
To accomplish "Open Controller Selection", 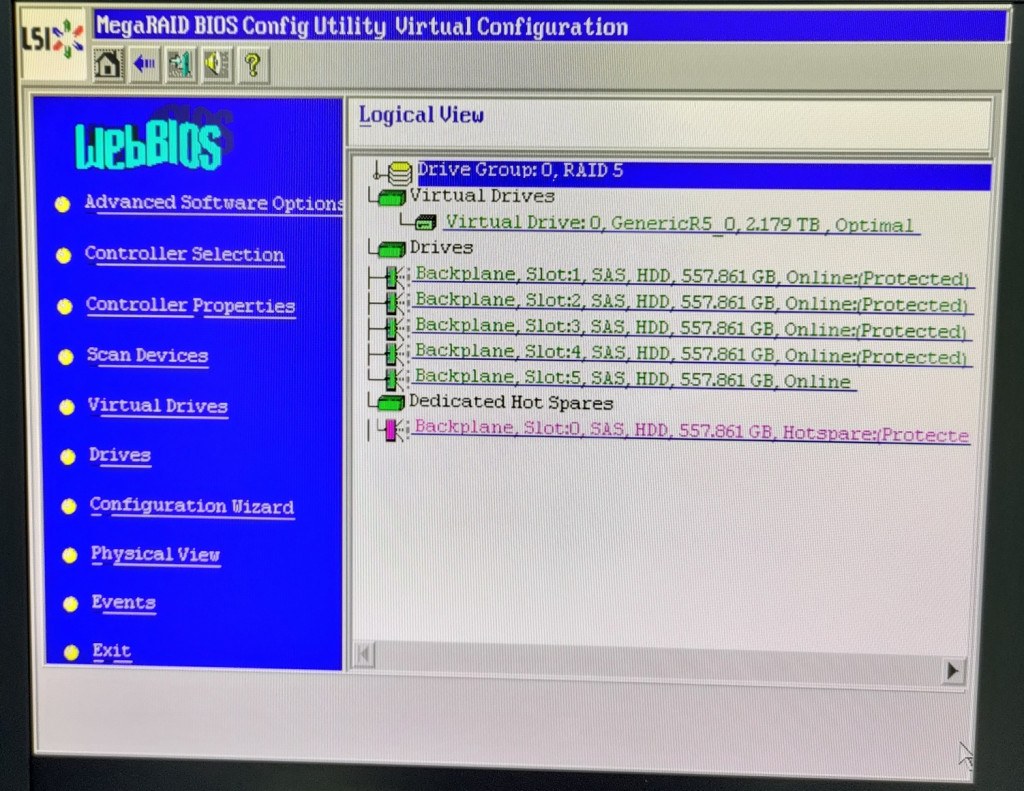I will 185,254.
